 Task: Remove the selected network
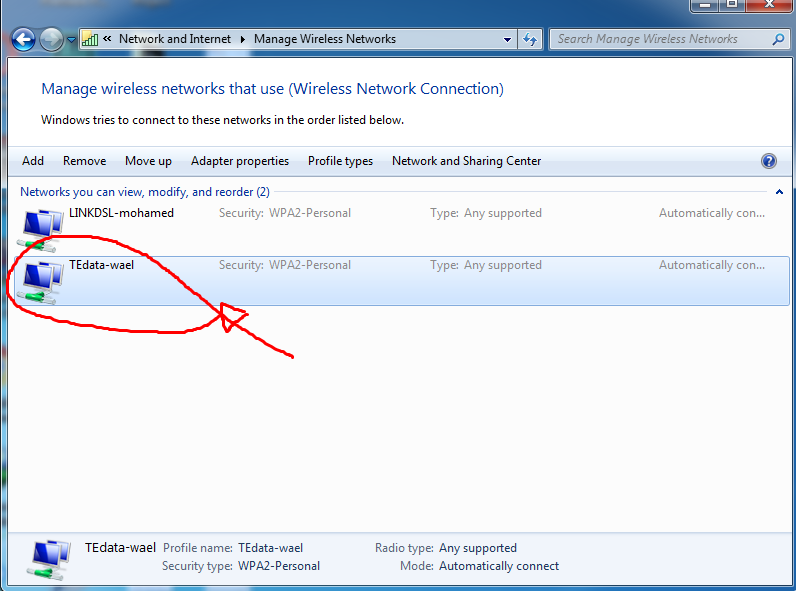[x=84, y=161]
